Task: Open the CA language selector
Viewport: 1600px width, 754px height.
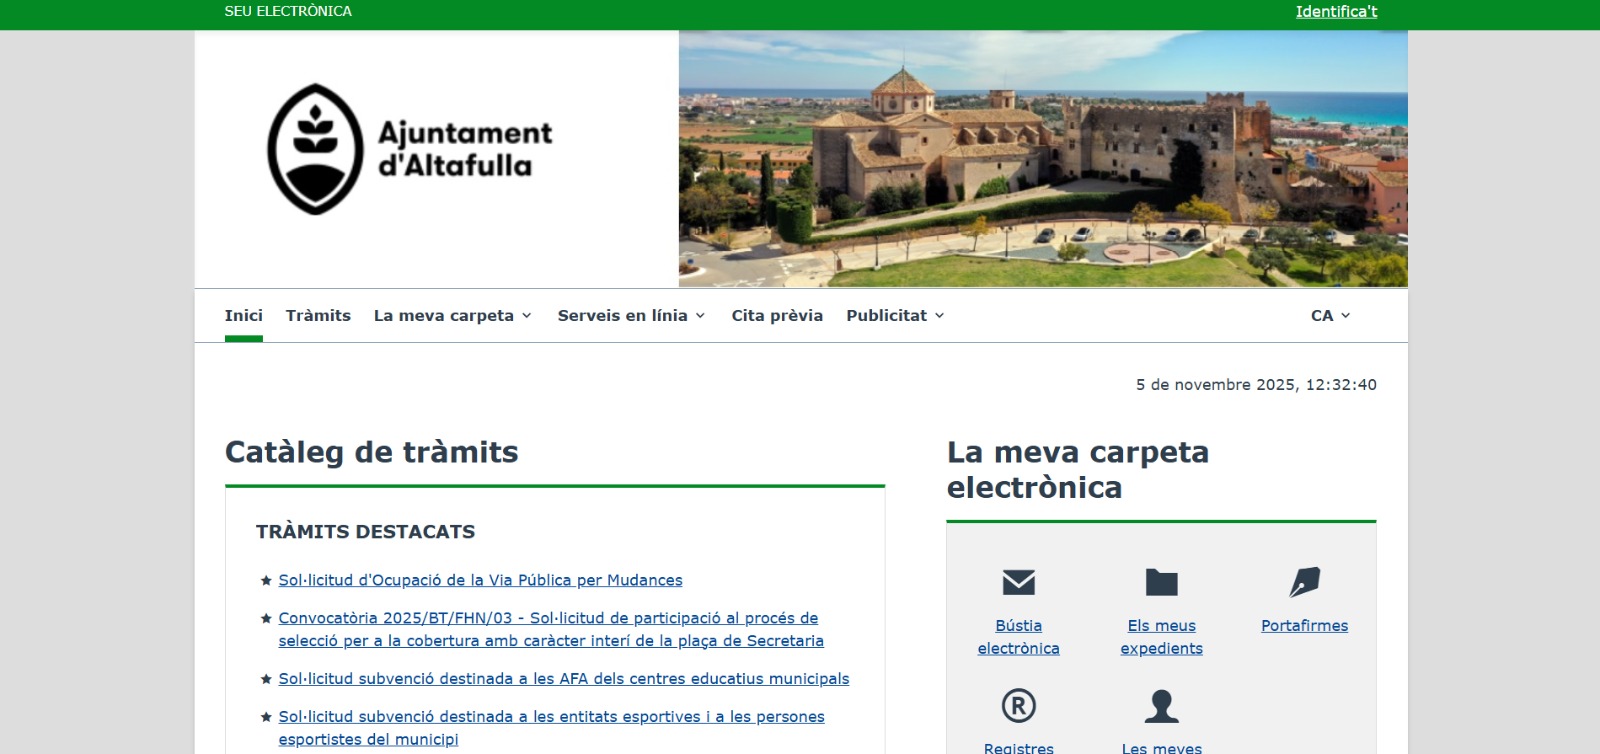Action: [x=1330, y=316]
